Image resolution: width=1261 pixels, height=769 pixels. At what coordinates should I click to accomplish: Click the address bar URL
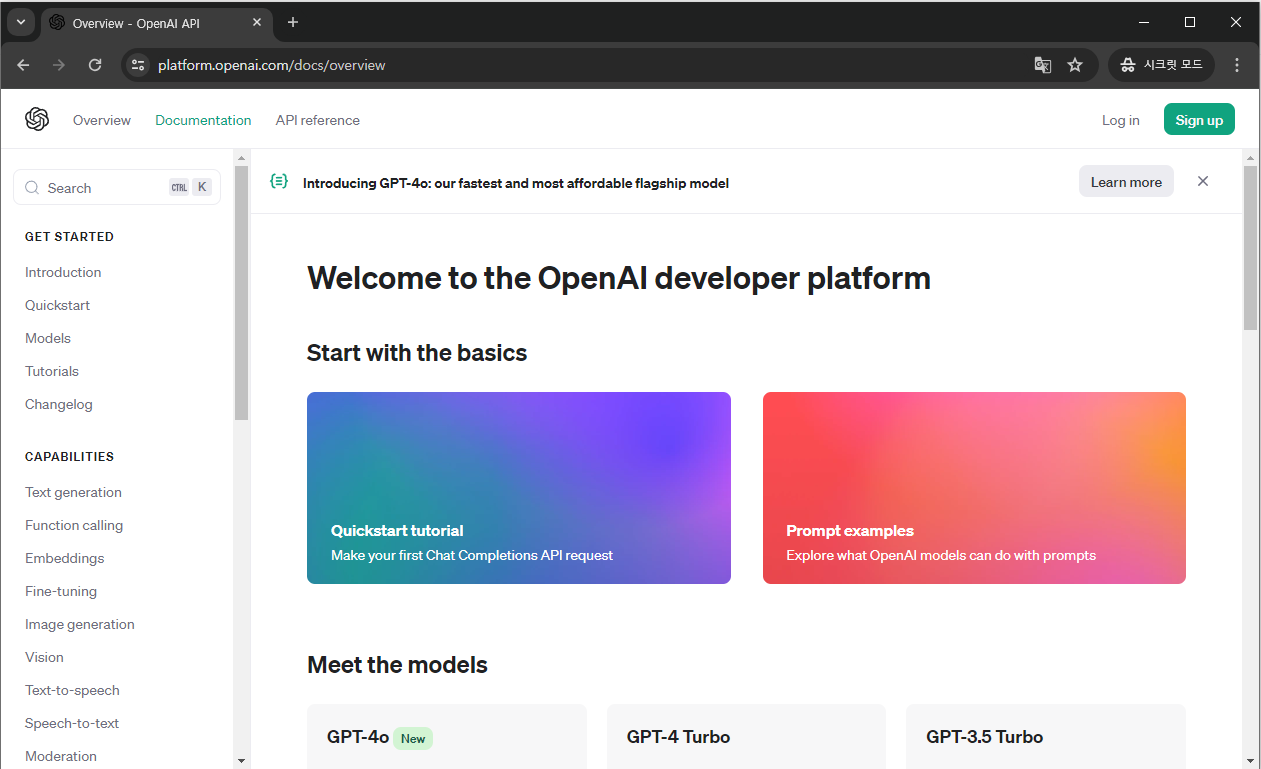coord(272,65)
